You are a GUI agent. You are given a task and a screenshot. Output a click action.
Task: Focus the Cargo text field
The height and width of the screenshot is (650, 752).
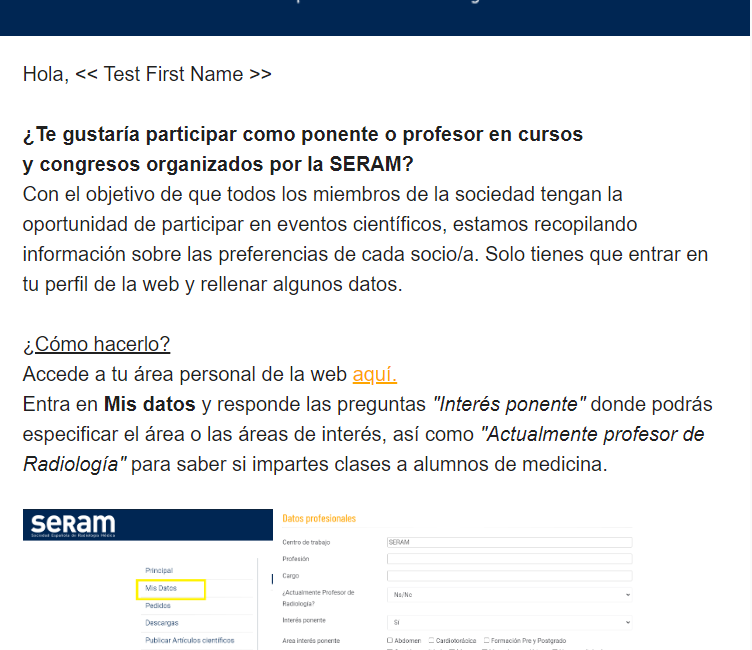509,576
